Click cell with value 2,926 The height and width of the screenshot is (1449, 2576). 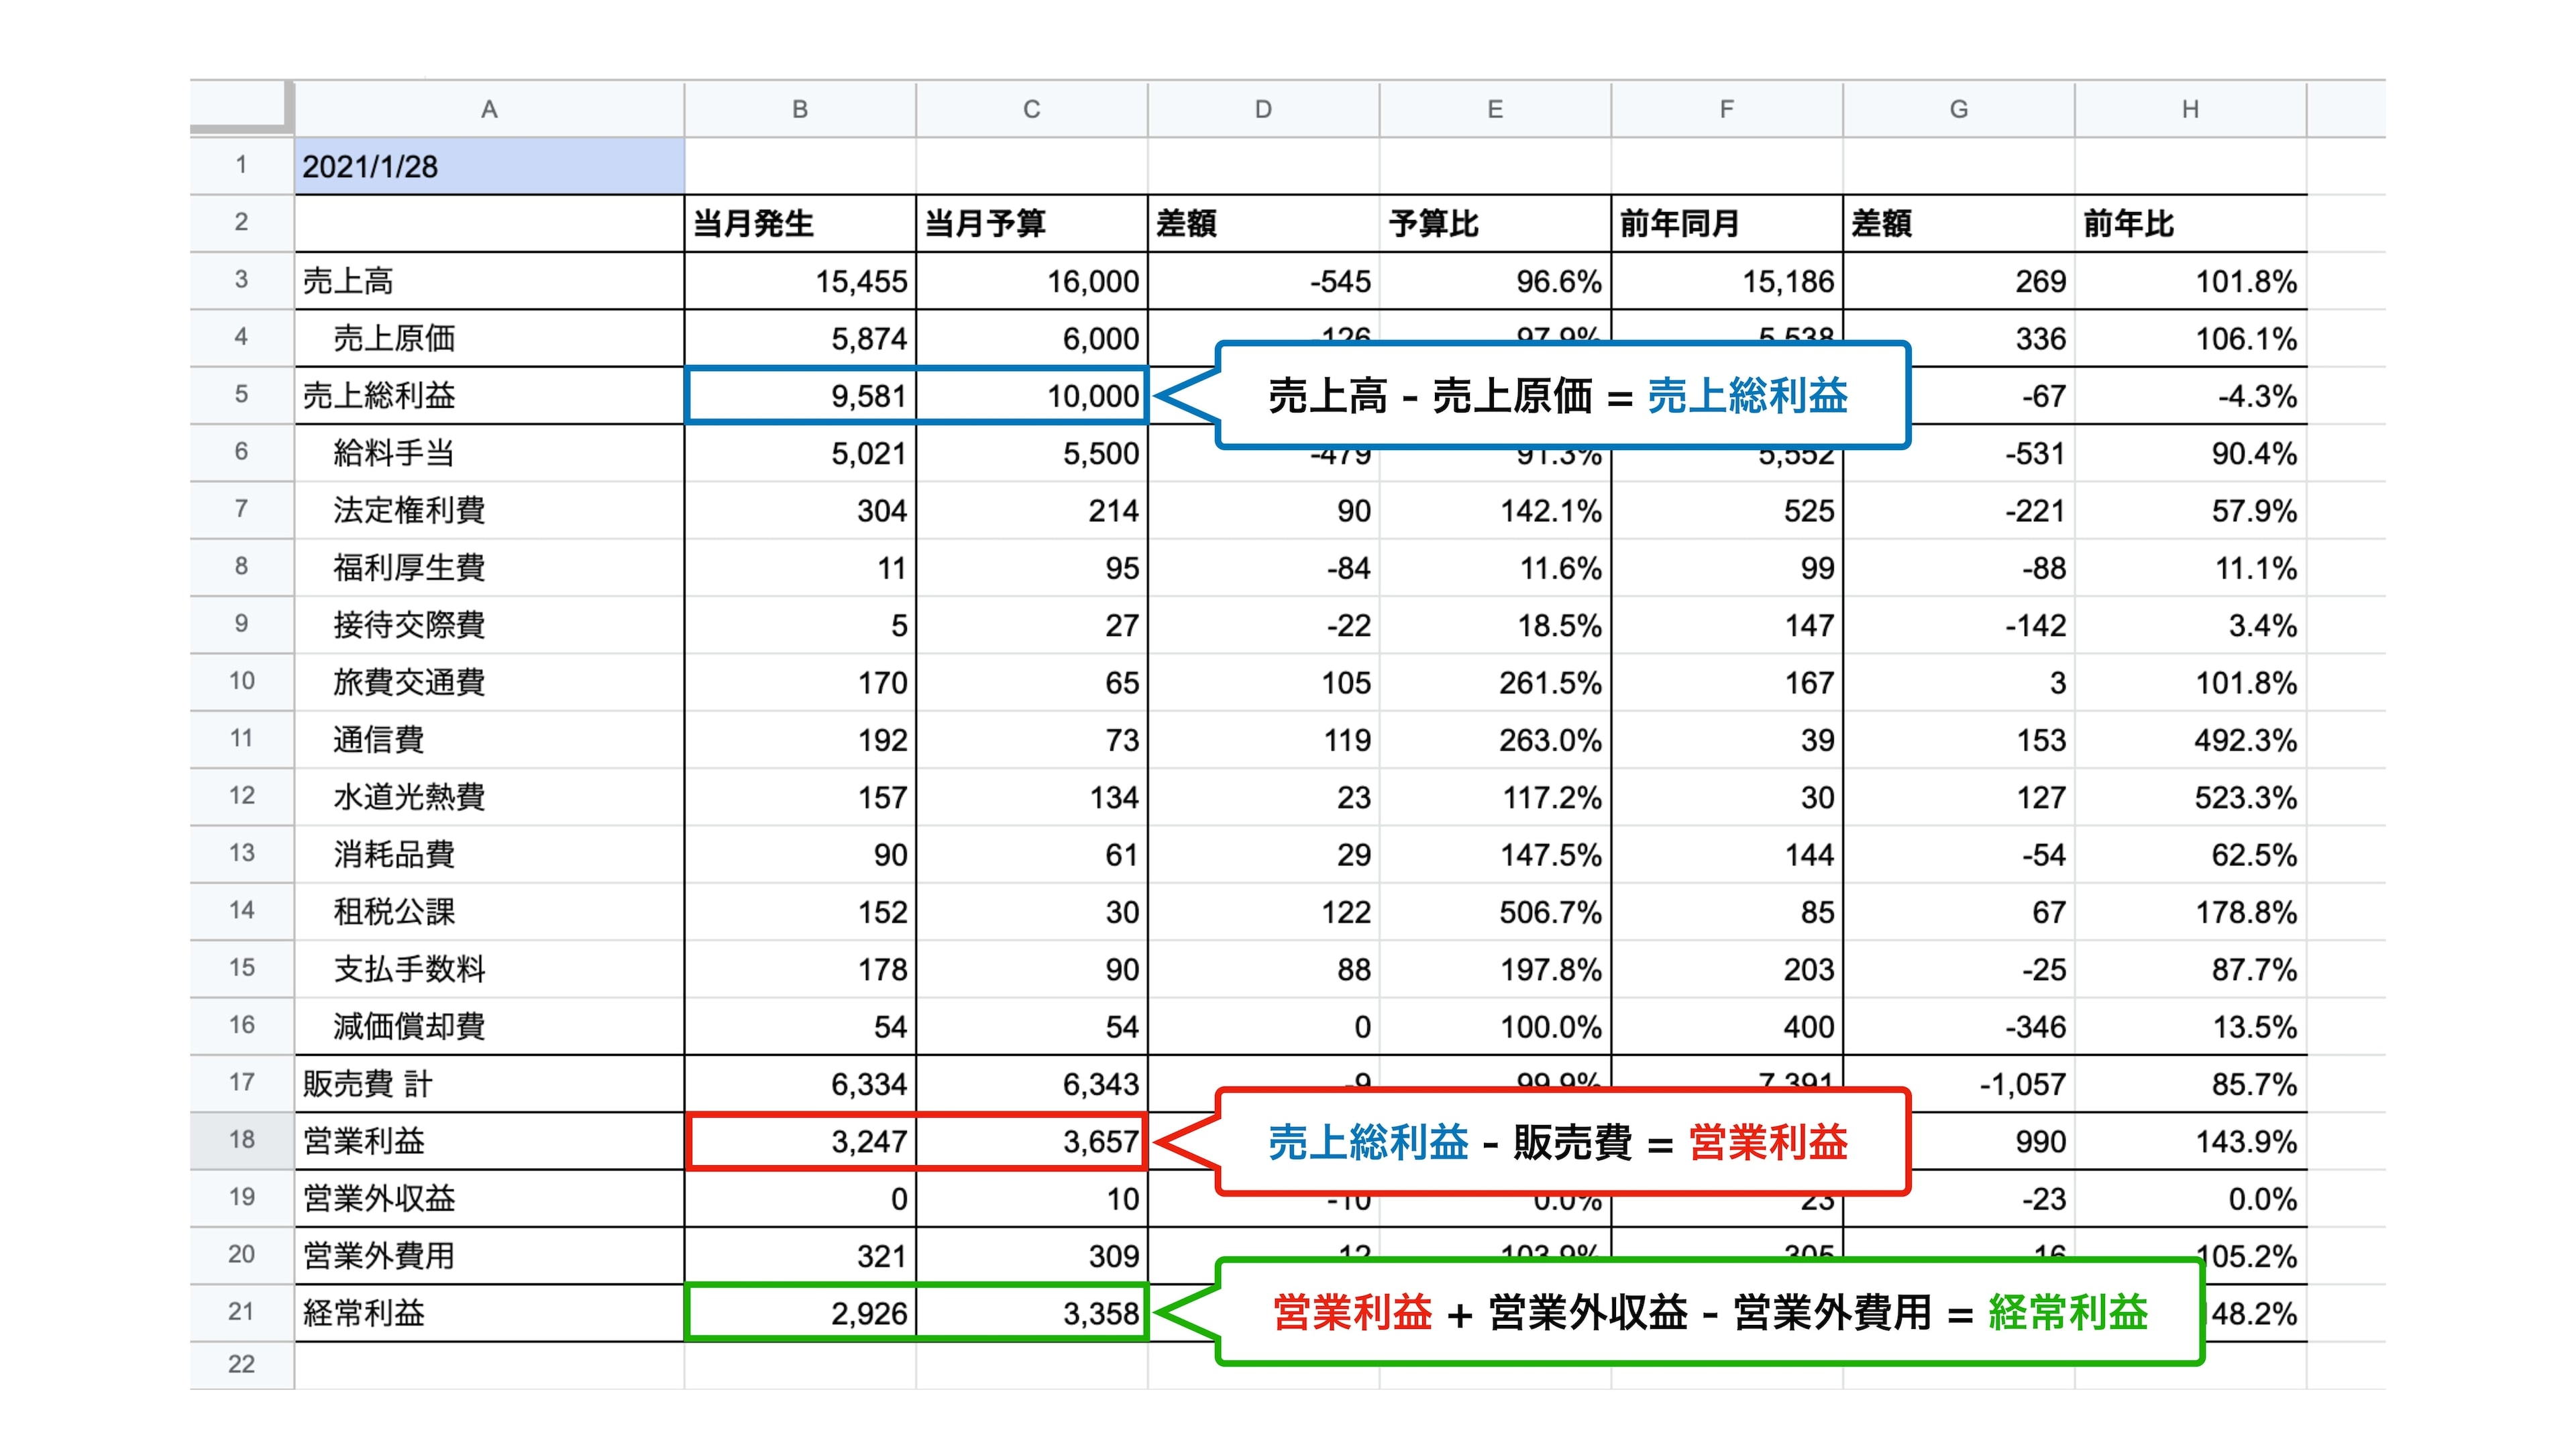click(x=800, y=1313)
